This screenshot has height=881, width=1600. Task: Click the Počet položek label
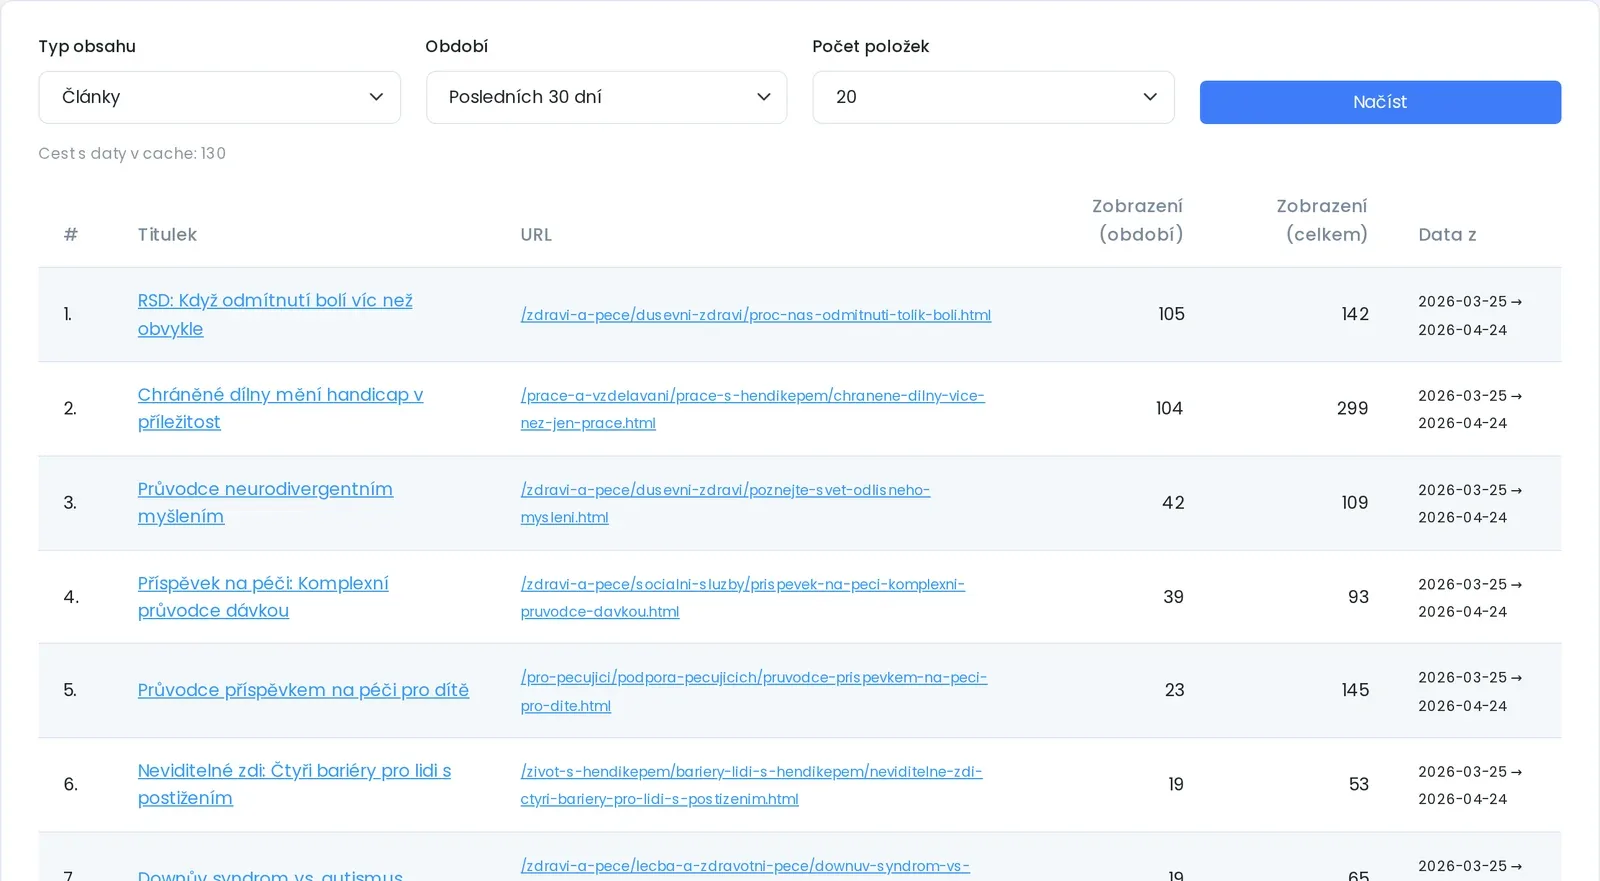click(x=871, y=46)
